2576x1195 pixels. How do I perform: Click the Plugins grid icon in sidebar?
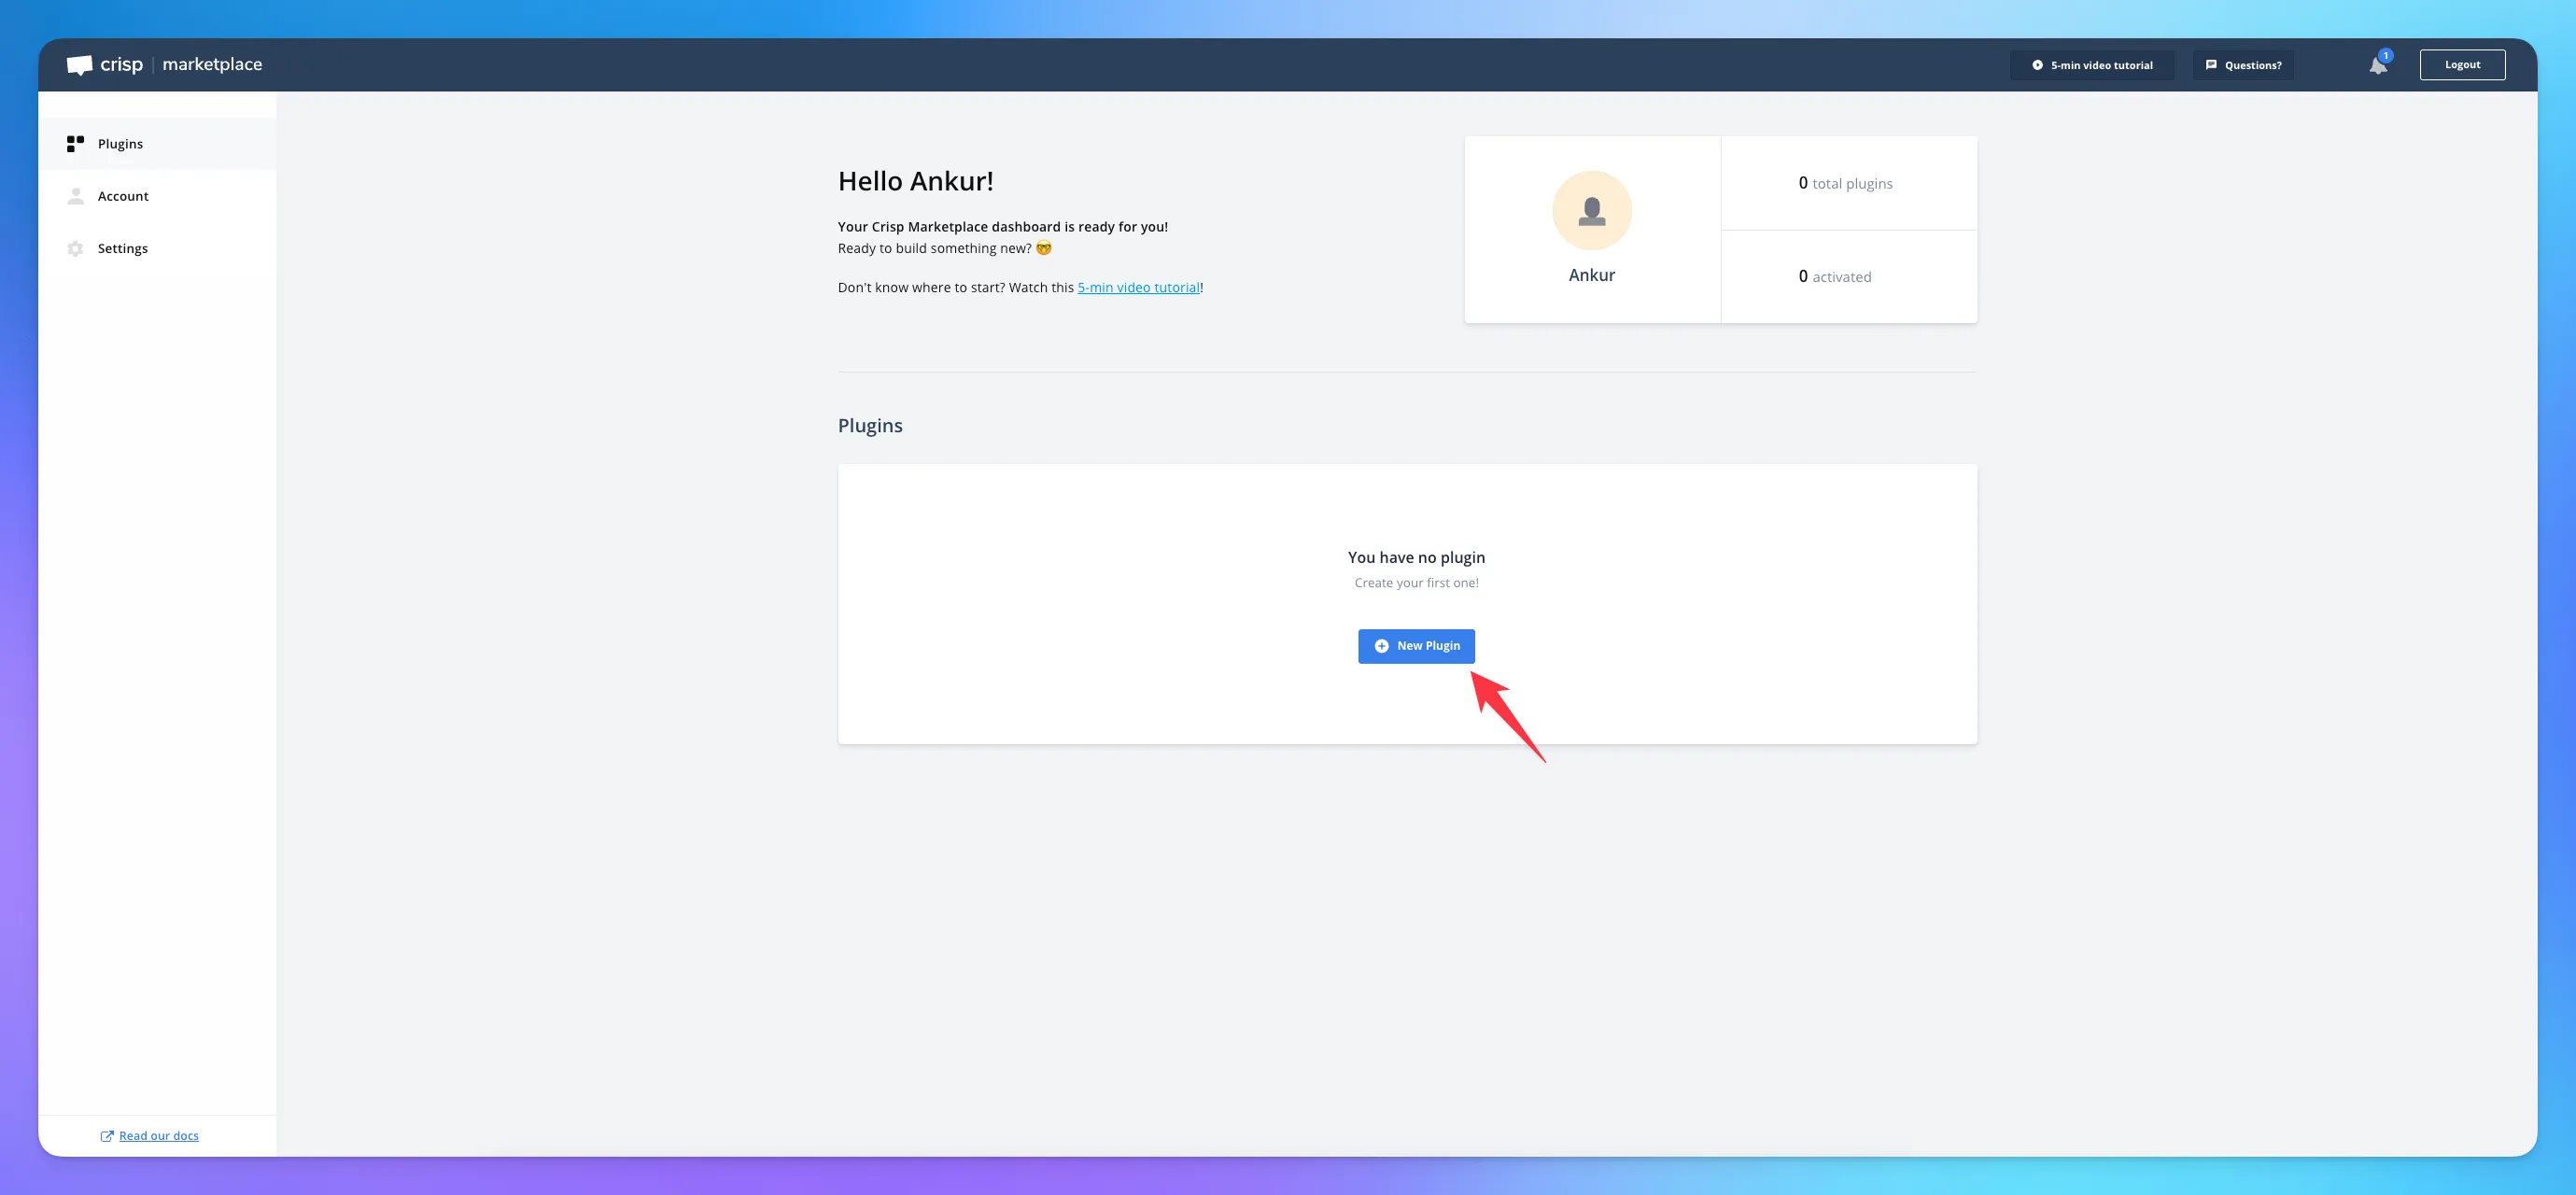[x=75, y=144]
